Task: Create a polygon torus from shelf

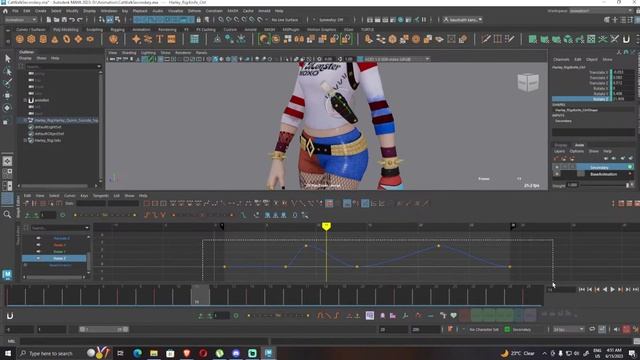Action: pos(67,39)
